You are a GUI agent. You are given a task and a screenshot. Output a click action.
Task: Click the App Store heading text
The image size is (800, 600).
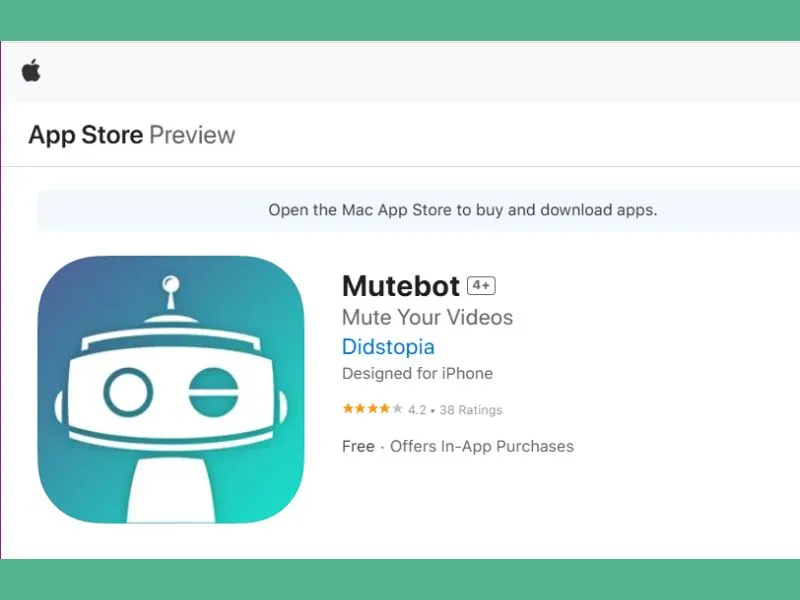click(x=86, y=135)
